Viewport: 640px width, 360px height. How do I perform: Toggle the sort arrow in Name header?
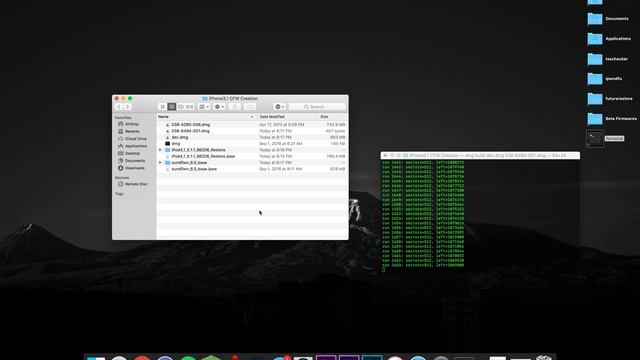pos(251,117)
